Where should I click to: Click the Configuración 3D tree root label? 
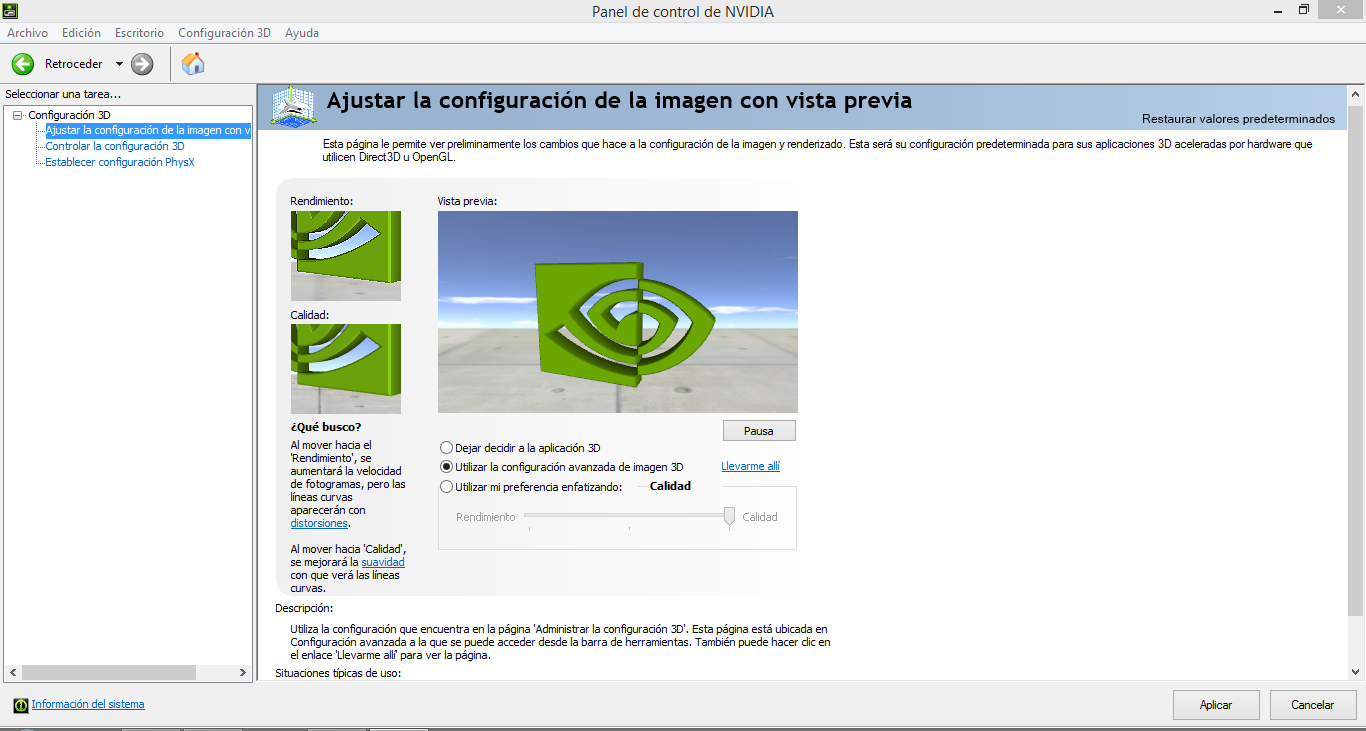pos(69,115)
